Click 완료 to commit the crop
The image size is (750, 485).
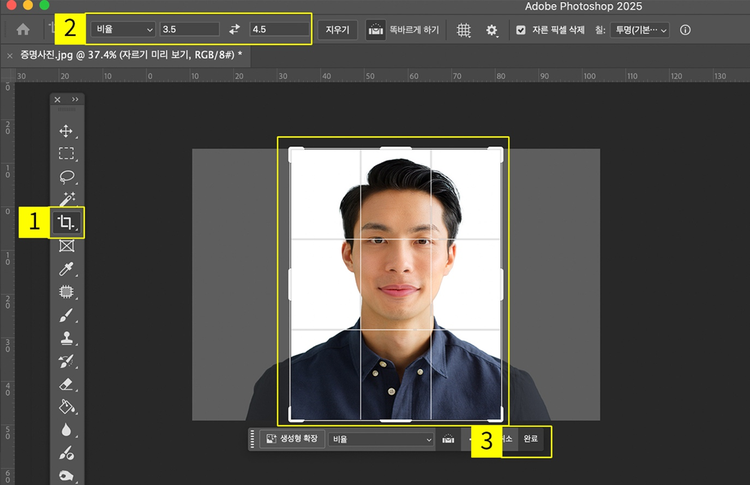531,439
